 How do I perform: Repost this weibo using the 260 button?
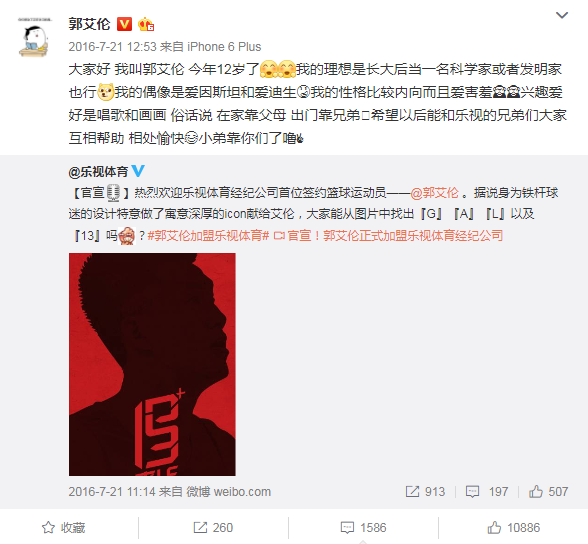[x=213, y=528]
